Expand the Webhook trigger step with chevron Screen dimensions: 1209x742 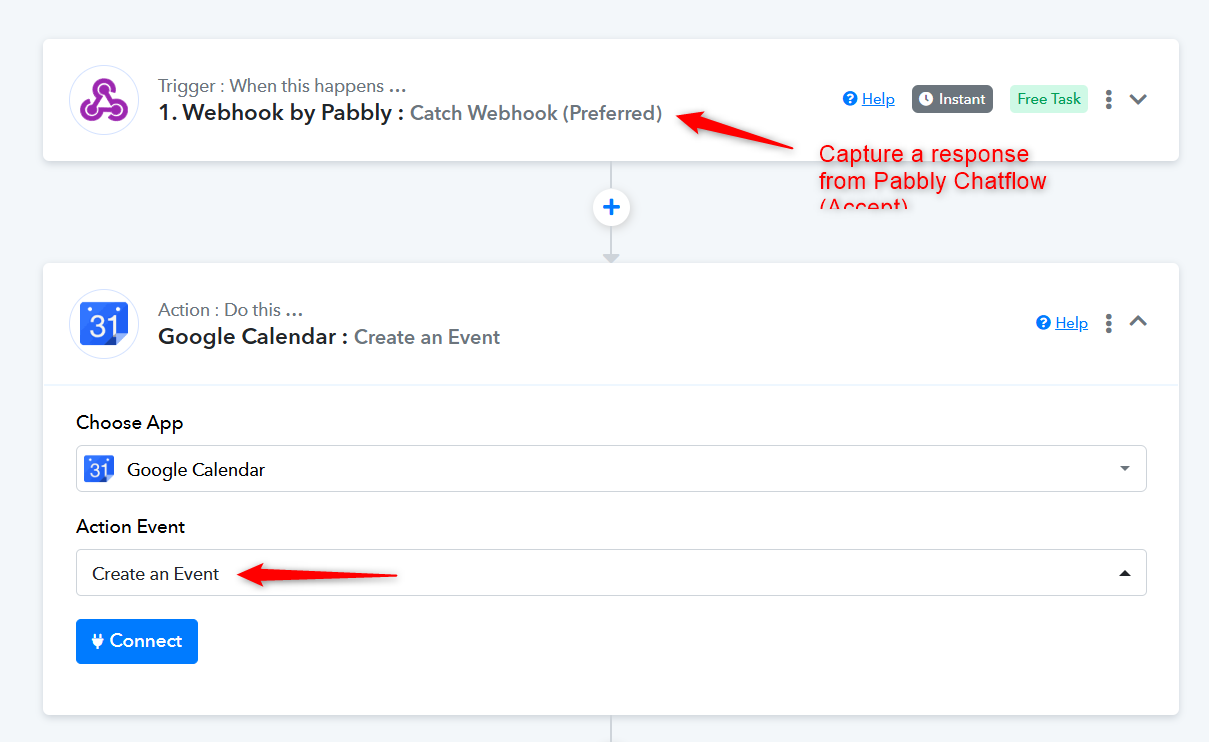1138,99
